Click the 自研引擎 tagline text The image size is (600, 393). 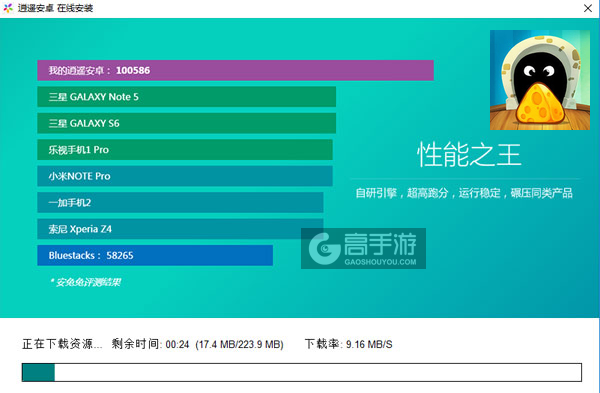point(464,192)
